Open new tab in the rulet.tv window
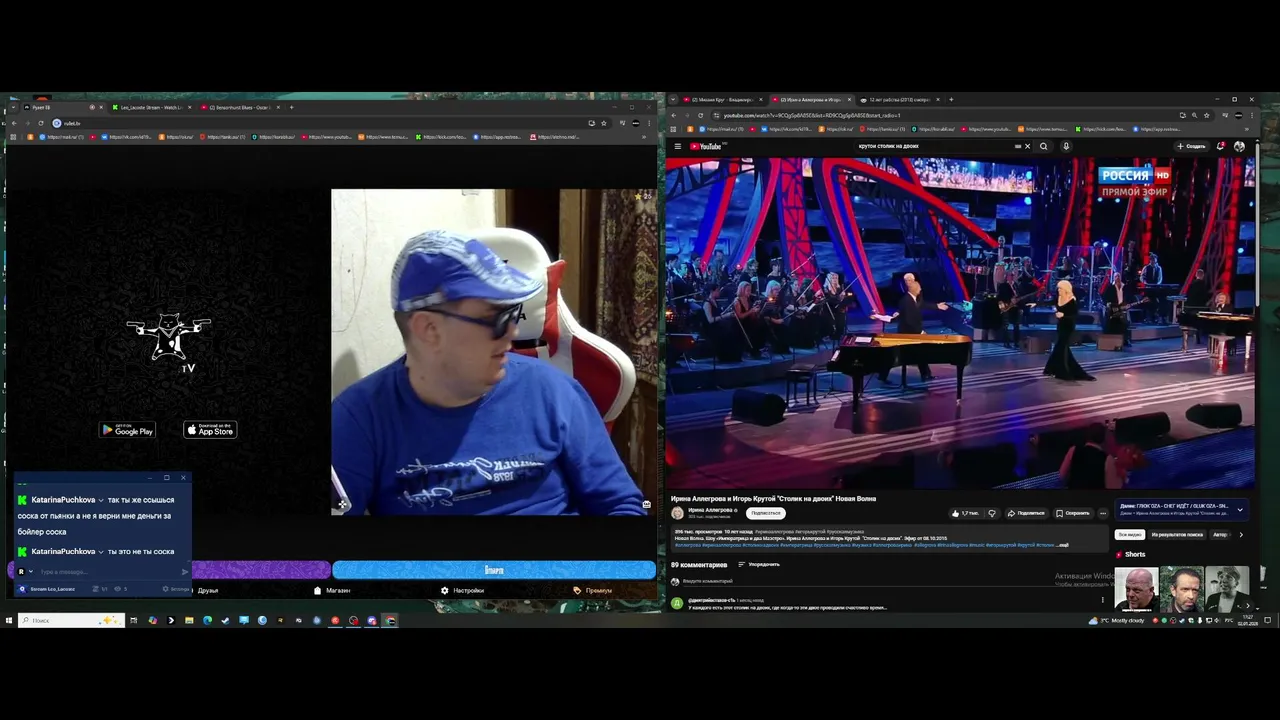1280x720 pixels. click(x=291, y=107)
